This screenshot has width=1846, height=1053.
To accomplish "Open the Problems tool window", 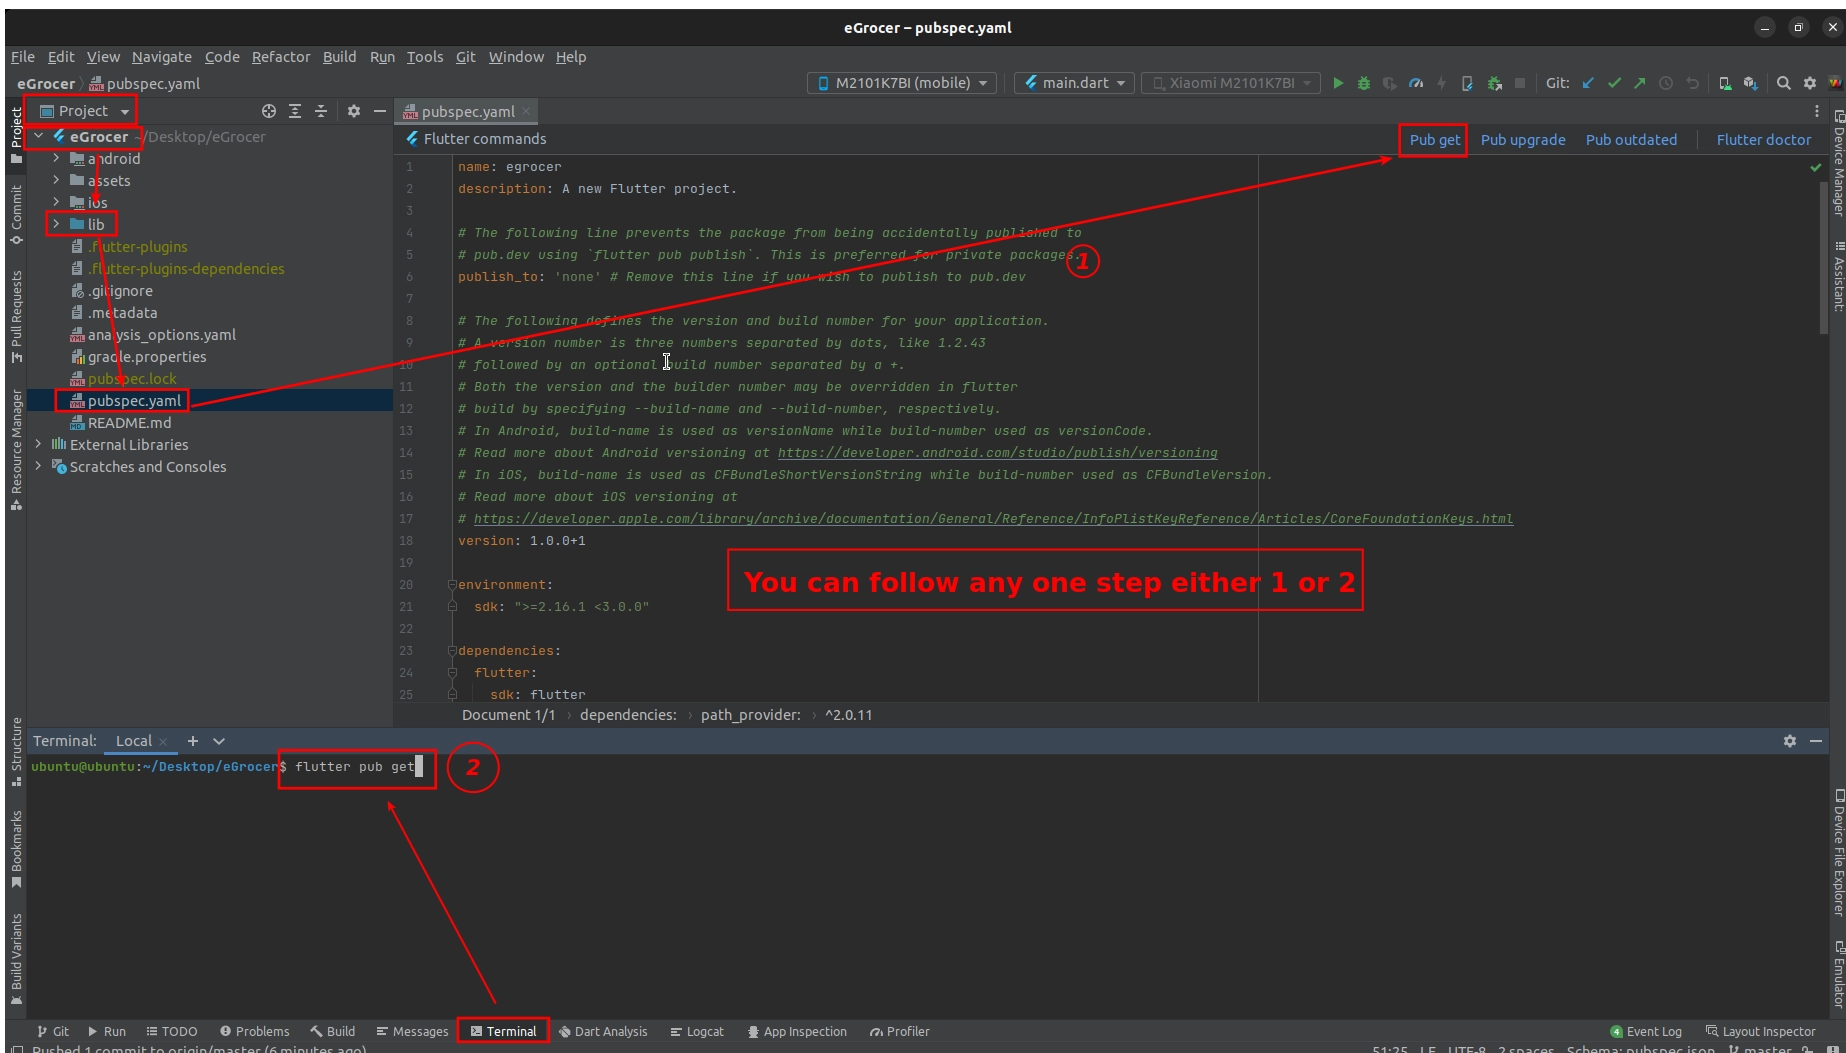I will [x=254, y=1031].
